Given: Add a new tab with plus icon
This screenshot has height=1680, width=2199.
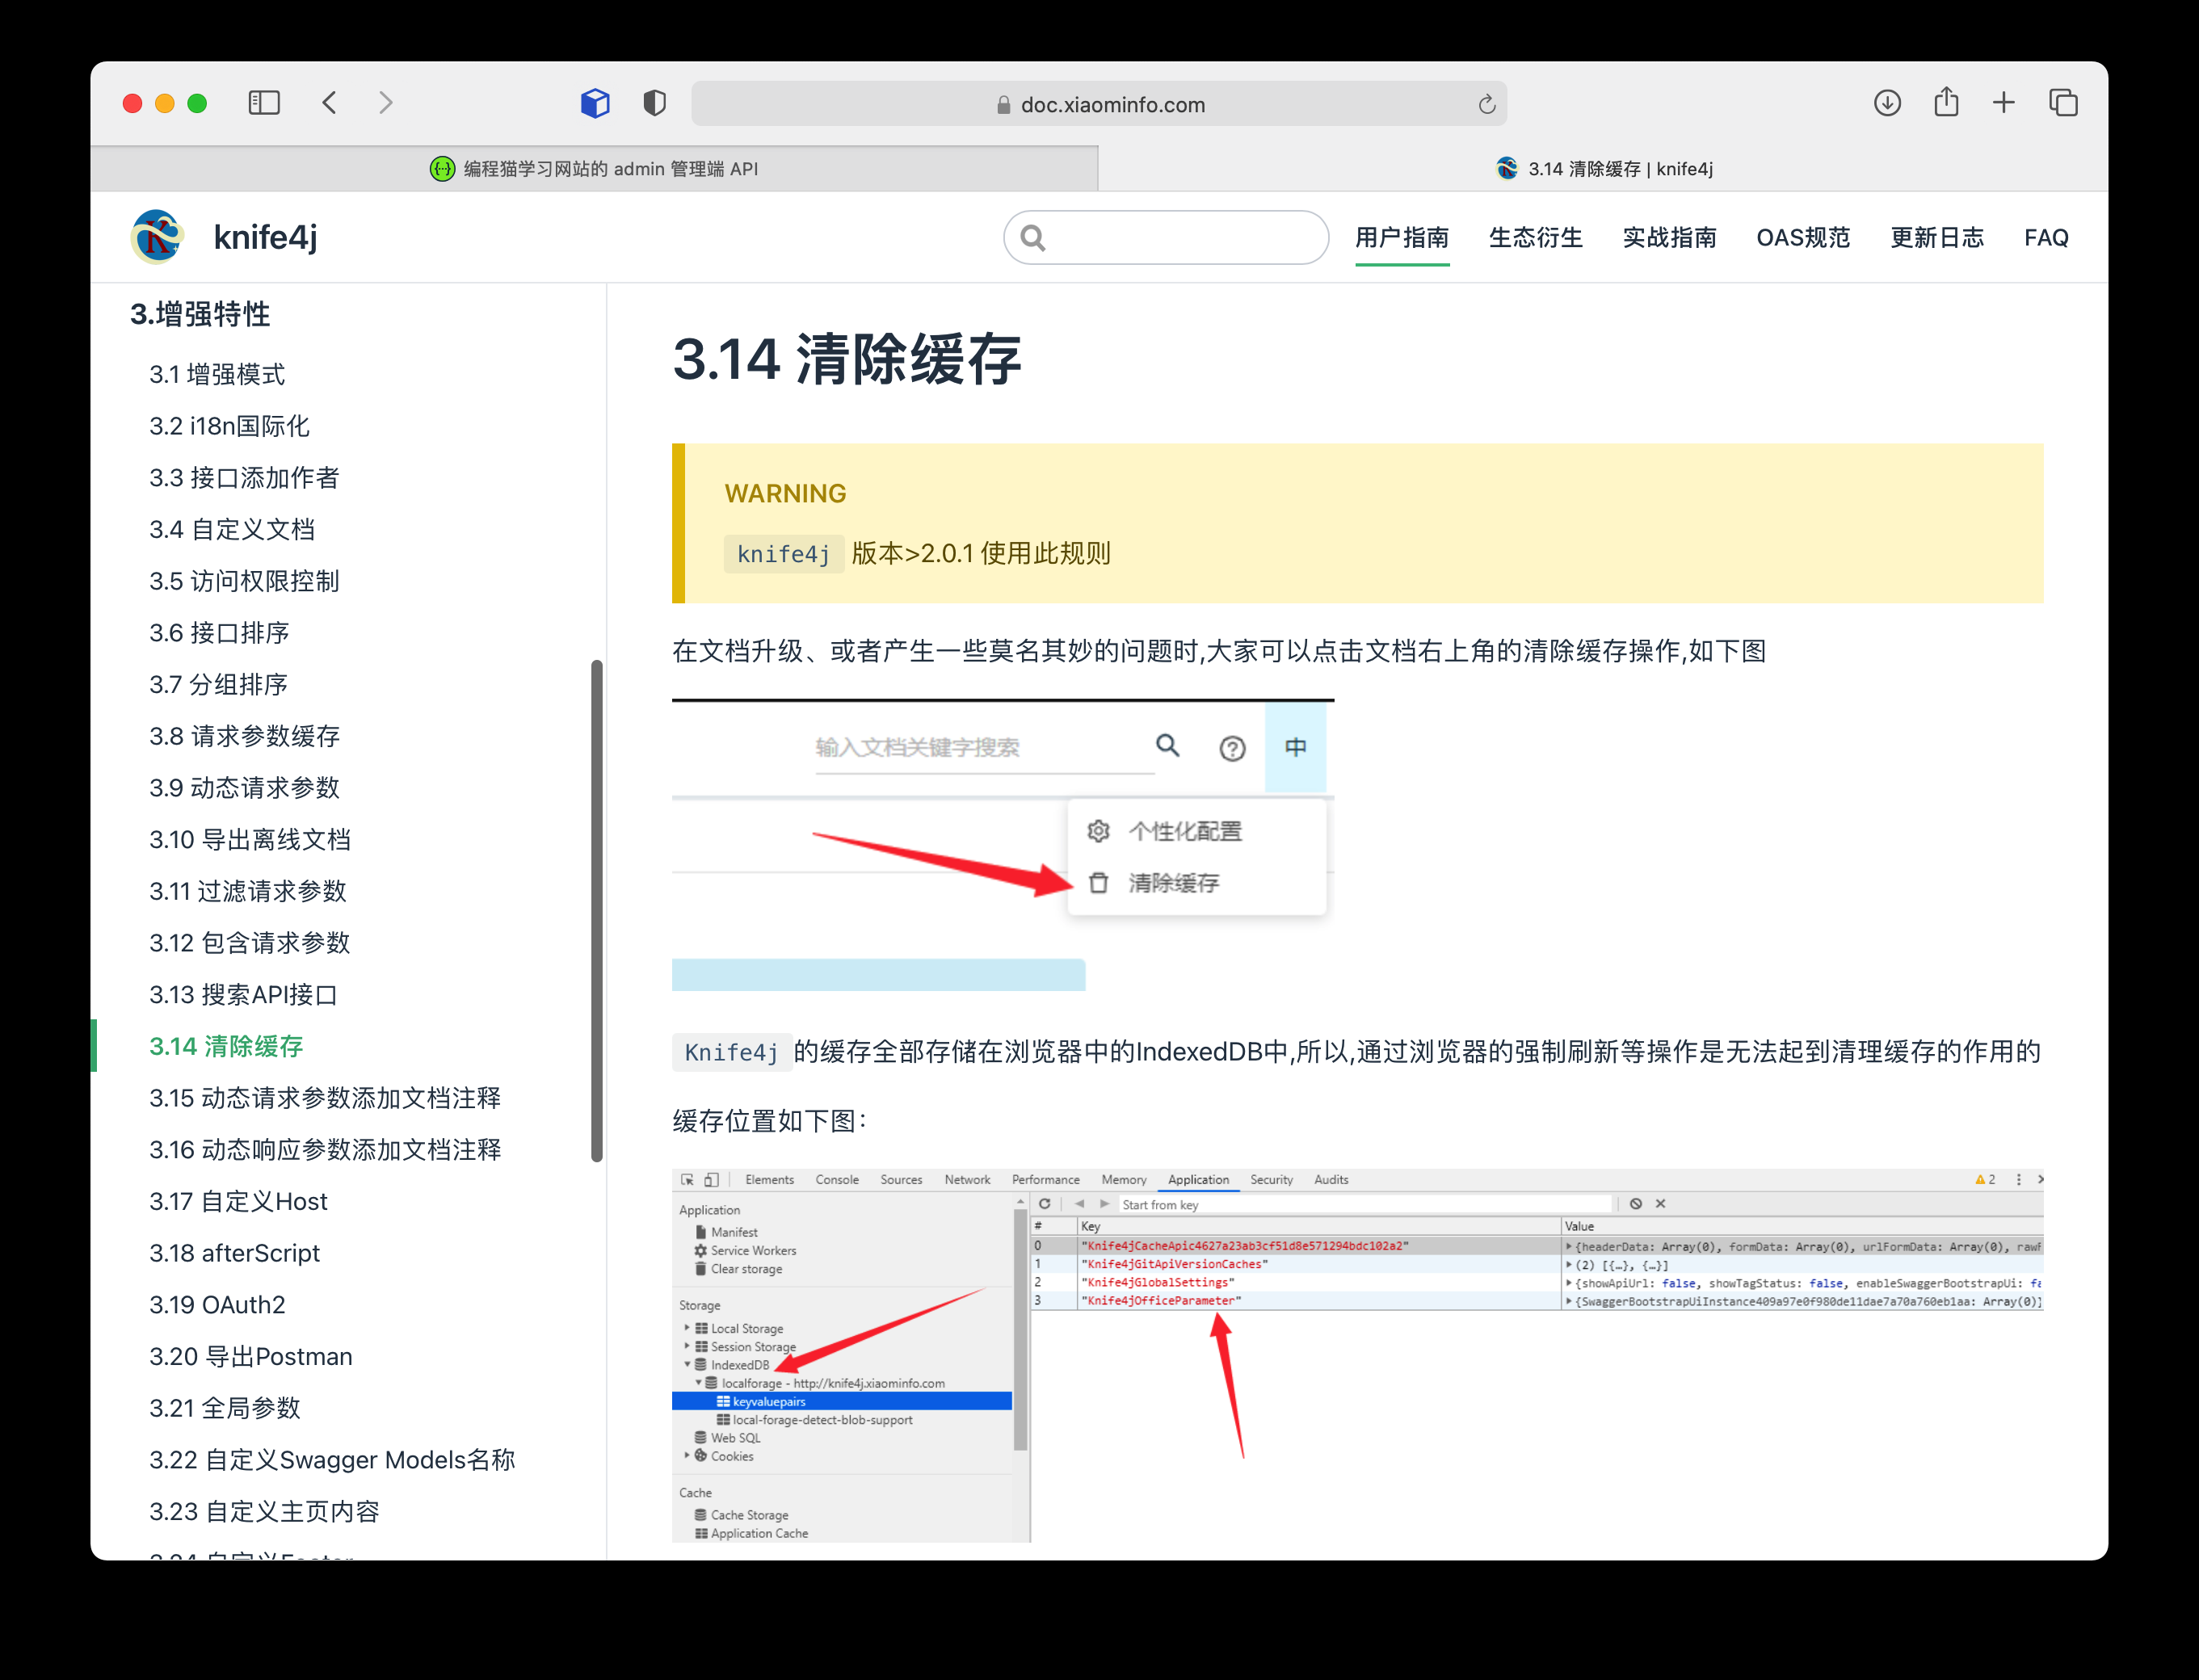Looking at the screenshot, I should click(2004, 103).
